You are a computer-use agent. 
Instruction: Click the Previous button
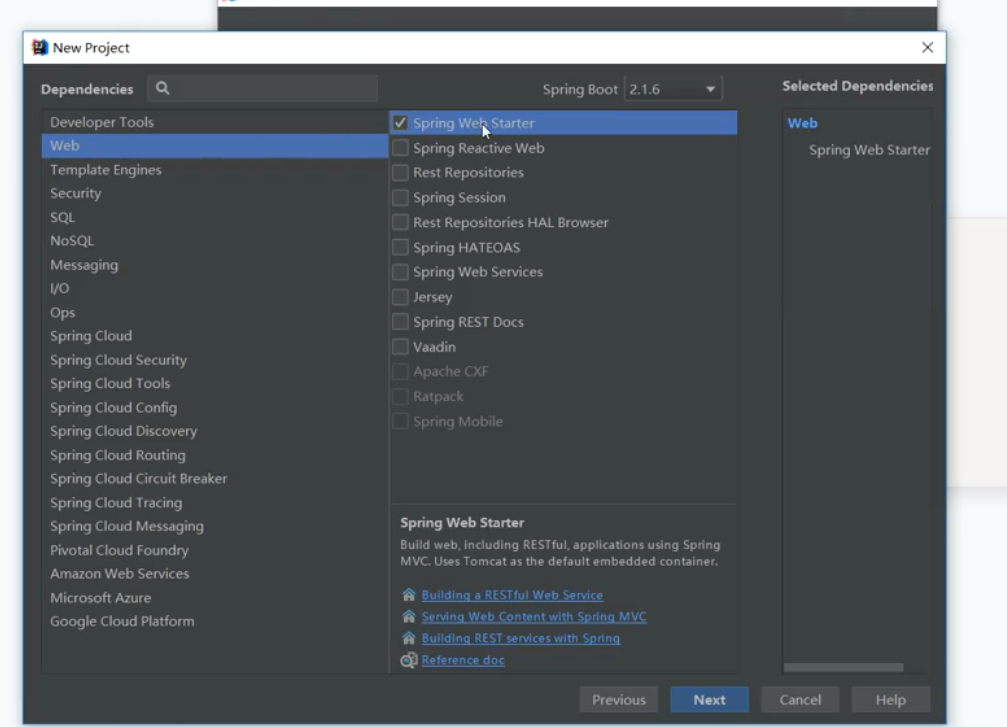tap(618, 699)
